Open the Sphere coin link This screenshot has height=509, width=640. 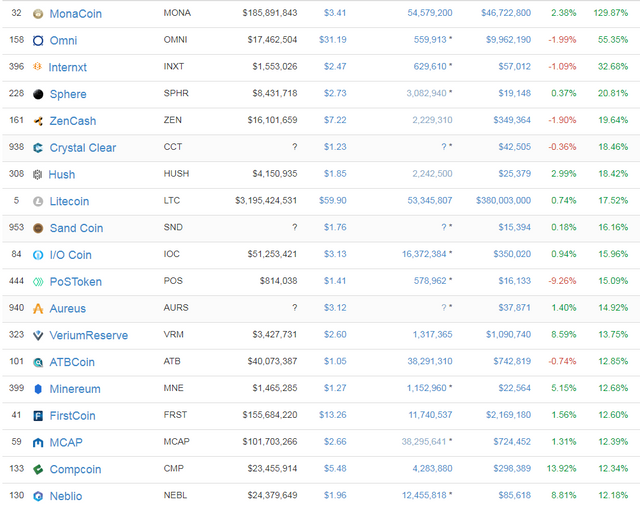coord(68,94)
